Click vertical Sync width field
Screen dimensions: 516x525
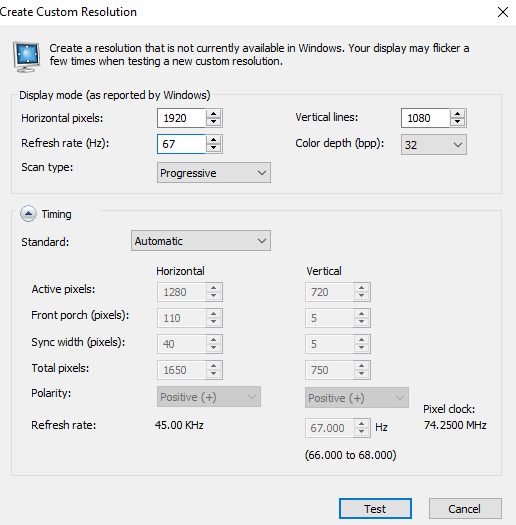coord(329,344)
